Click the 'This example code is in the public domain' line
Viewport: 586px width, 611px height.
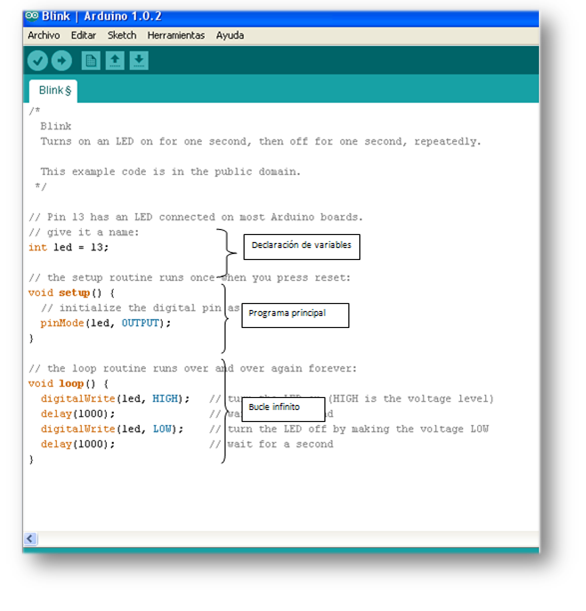click(x=171, y=171)
